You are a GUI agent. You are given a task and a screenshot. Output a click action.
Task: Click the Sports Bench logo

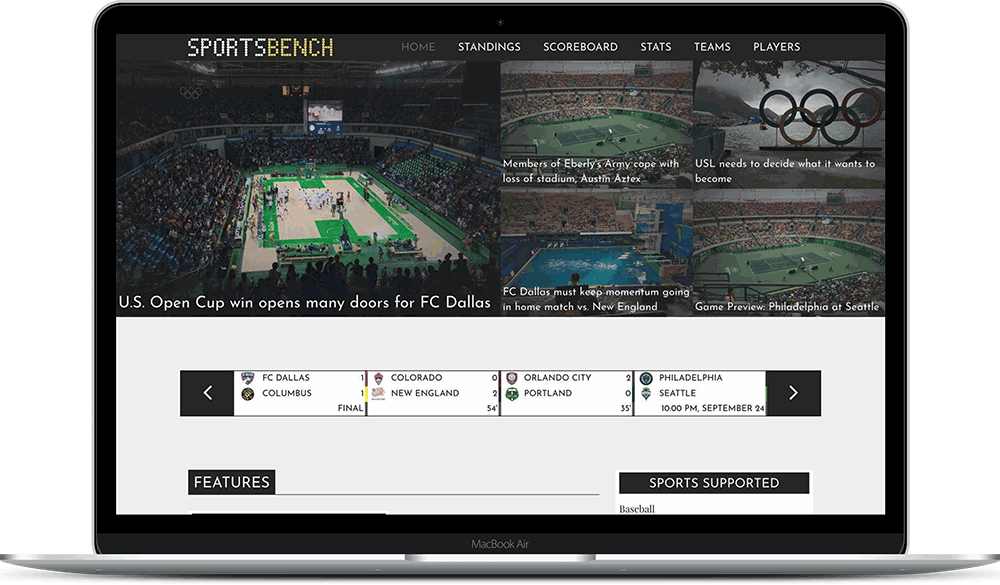point(260,47)
